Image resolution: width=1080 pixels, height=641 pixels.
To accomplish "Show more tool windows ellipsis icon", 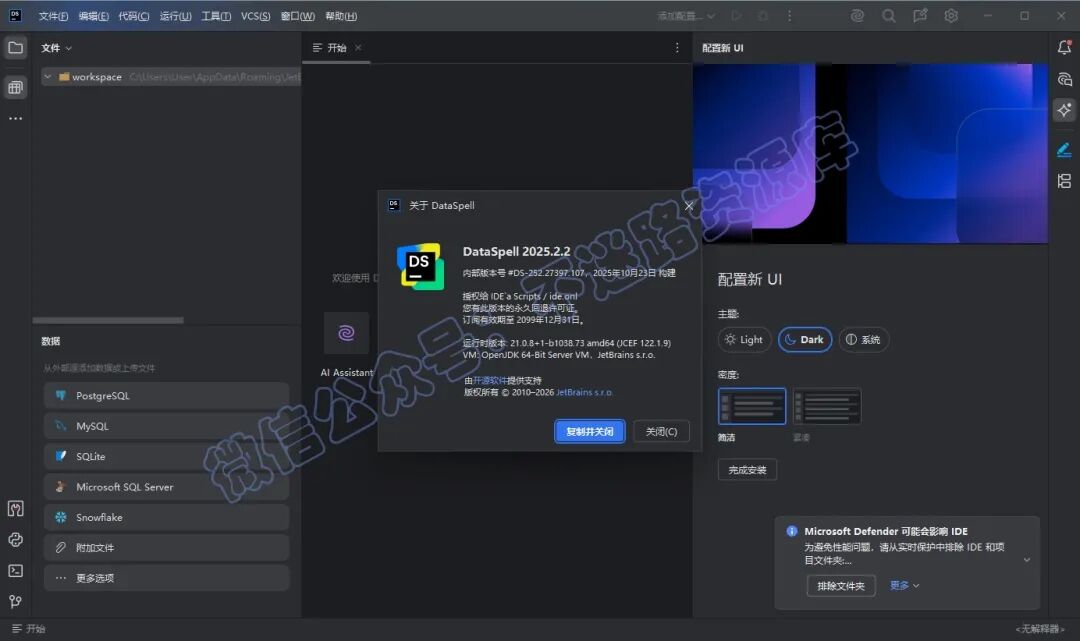I will [x=15, y=118].
